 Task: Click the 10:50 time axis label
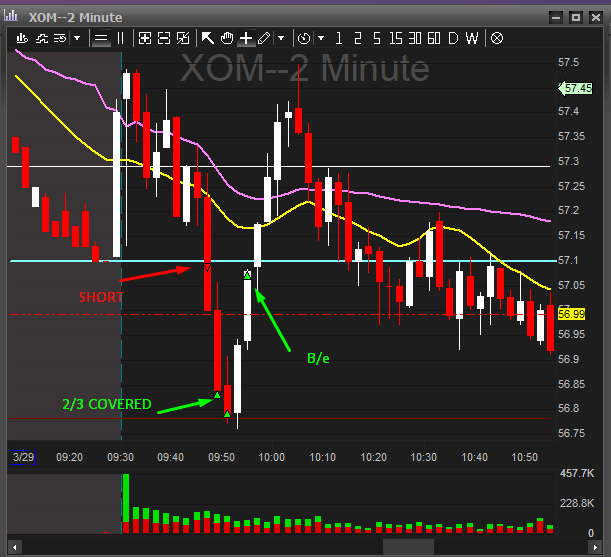[x=524, y=457]
